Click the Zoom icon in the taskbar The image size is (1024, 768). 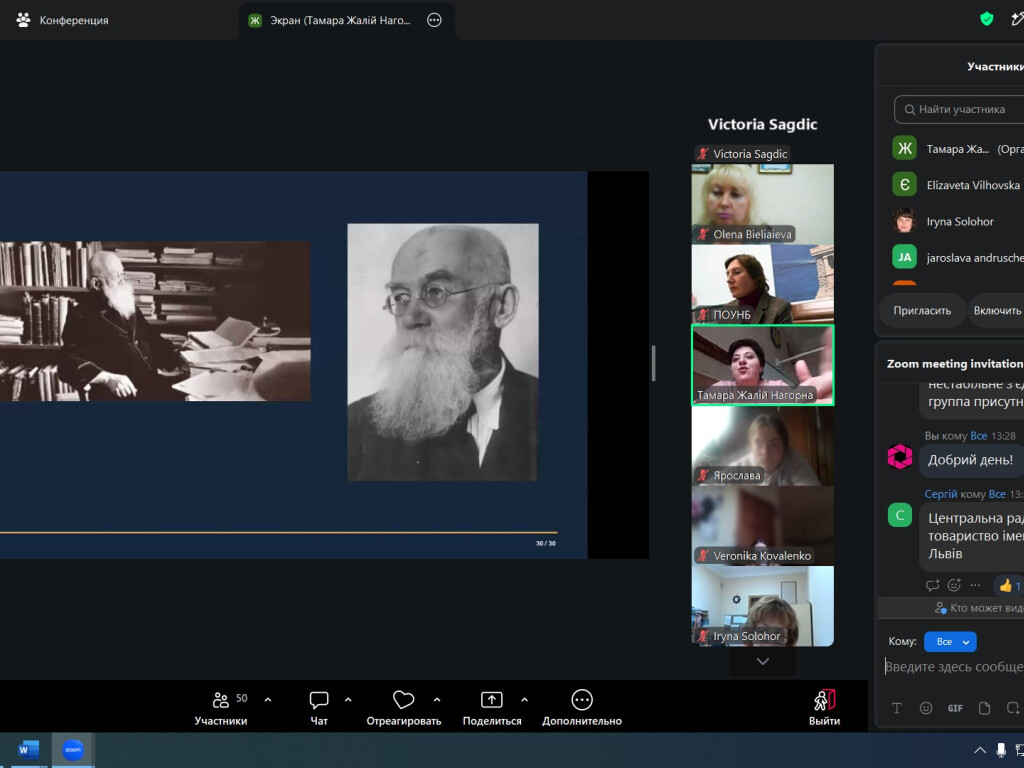click(73, 750)
